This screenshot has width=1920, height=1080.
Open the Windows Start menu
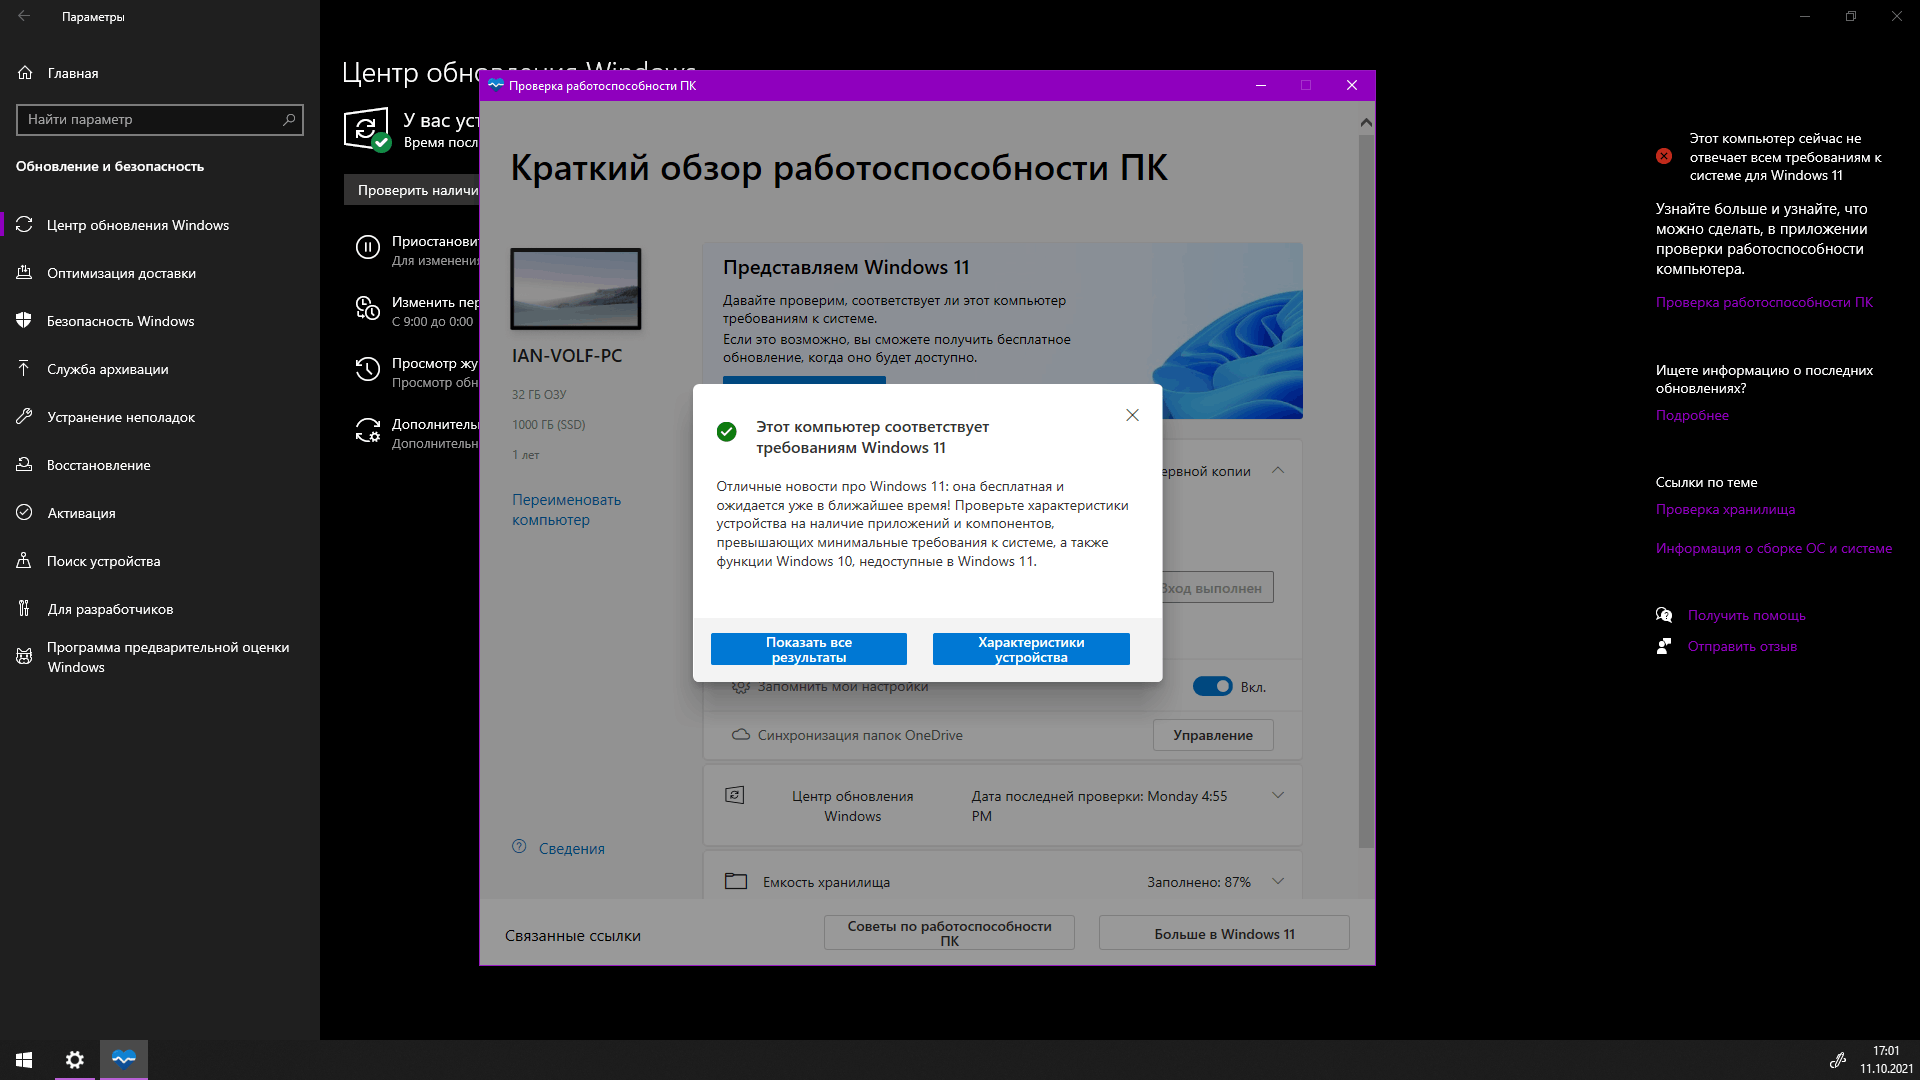(24, 1060)
